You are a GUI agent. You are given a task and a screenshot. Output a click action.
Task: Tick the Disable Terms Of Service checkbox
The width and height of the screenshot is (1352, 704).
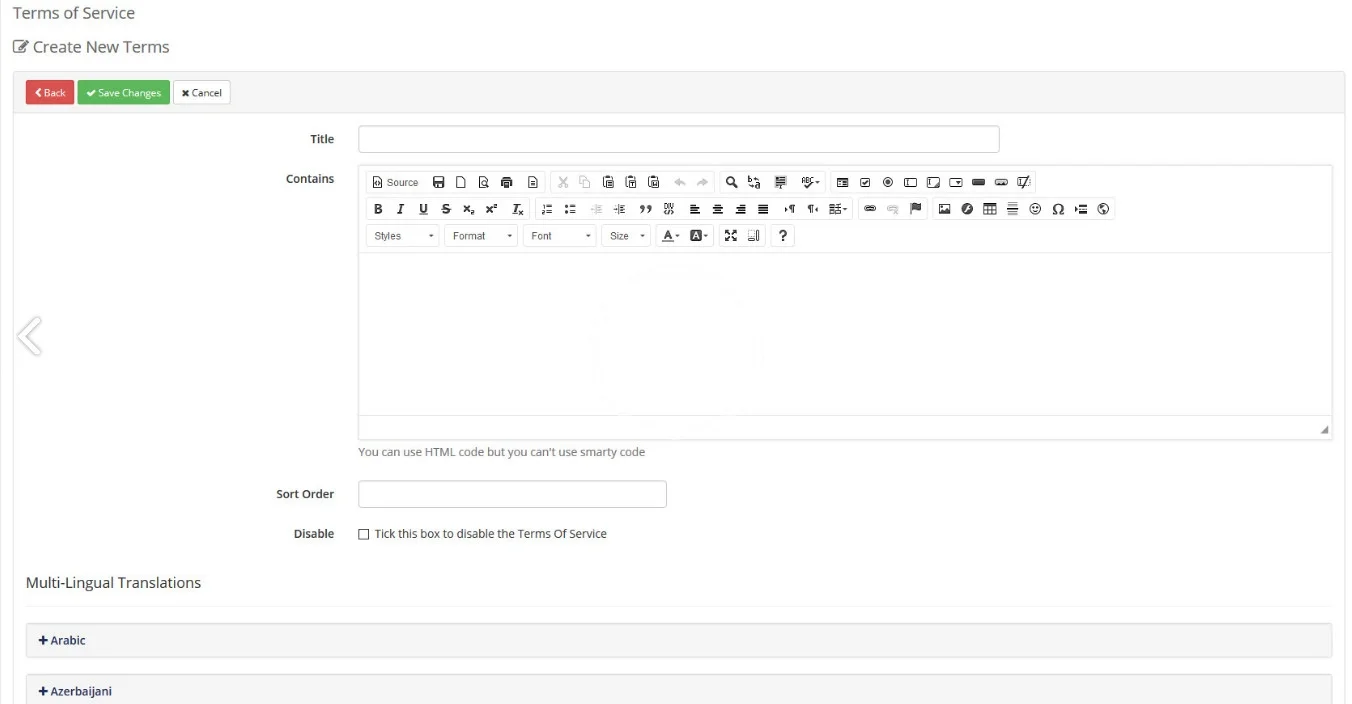pos(364,534)
